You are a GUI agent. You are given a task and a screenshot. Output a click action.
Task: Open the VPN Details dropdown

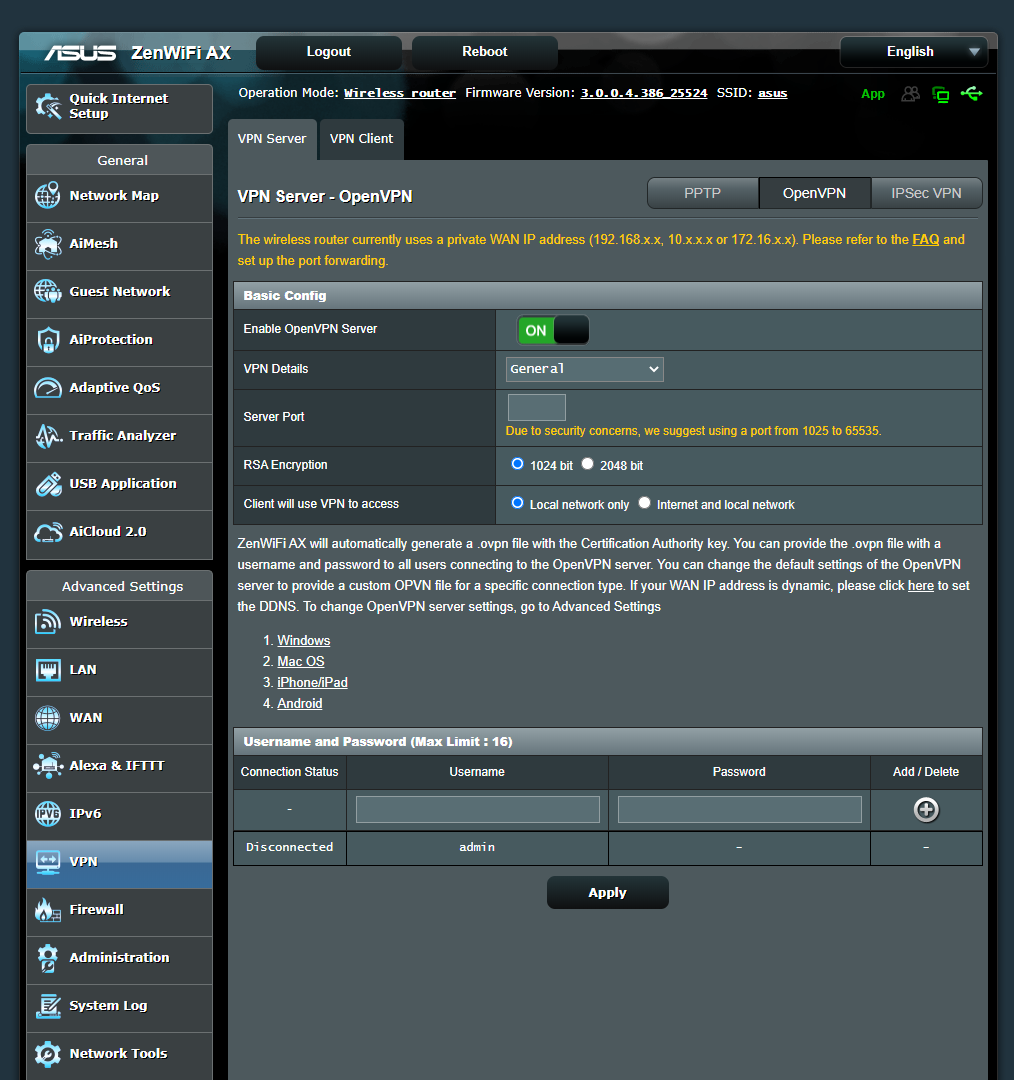point(584,369)
